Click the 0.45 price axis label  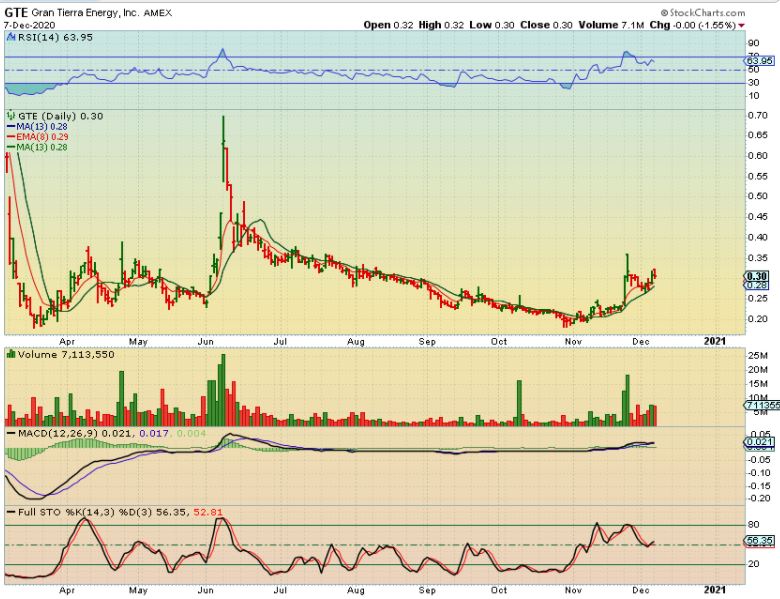pyautogui.click(x=758, y=216)
